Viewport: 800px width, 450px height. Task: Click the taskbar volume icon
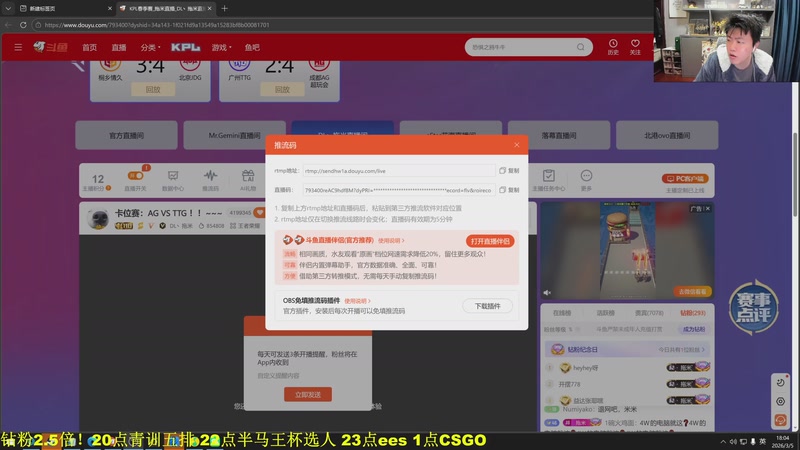coord(733,441)
